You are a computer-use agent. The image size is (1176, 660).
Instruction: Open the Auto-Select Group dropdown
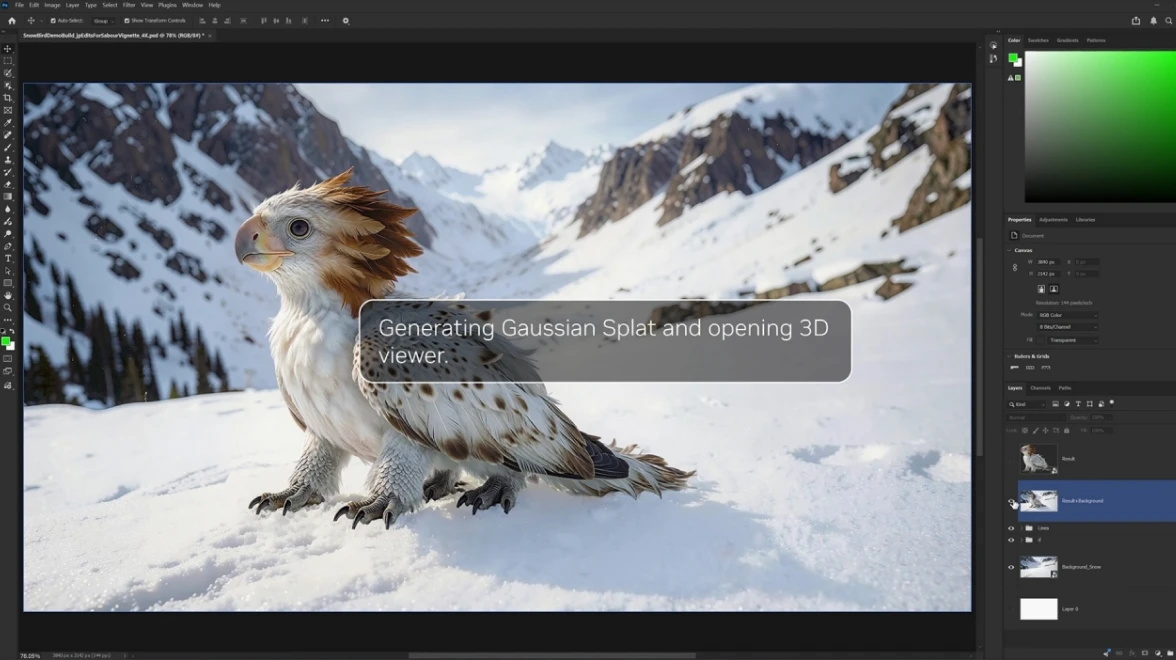pos(104,21)
